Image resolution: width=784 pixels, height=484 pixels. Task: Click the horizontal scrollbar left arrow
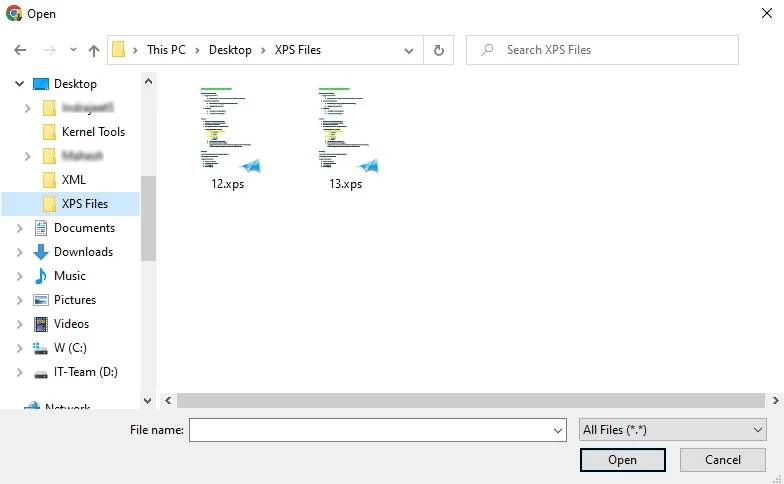pyautogui.click(x=168, y=400)
